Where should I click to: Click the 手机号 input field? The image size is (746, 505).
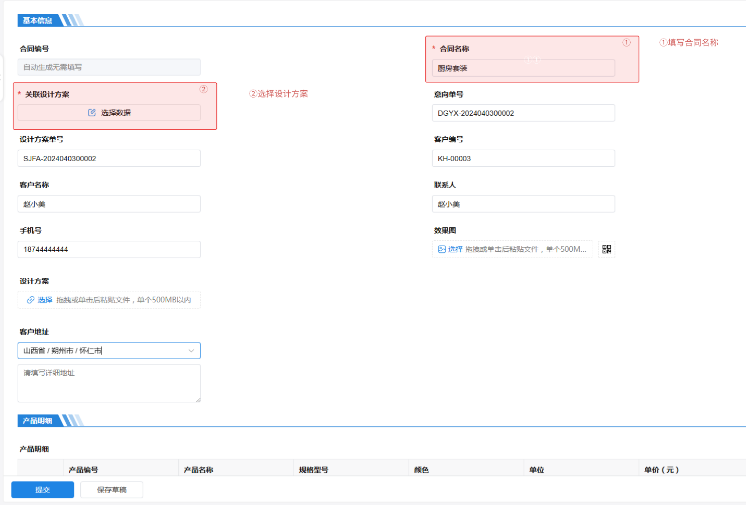109,249
